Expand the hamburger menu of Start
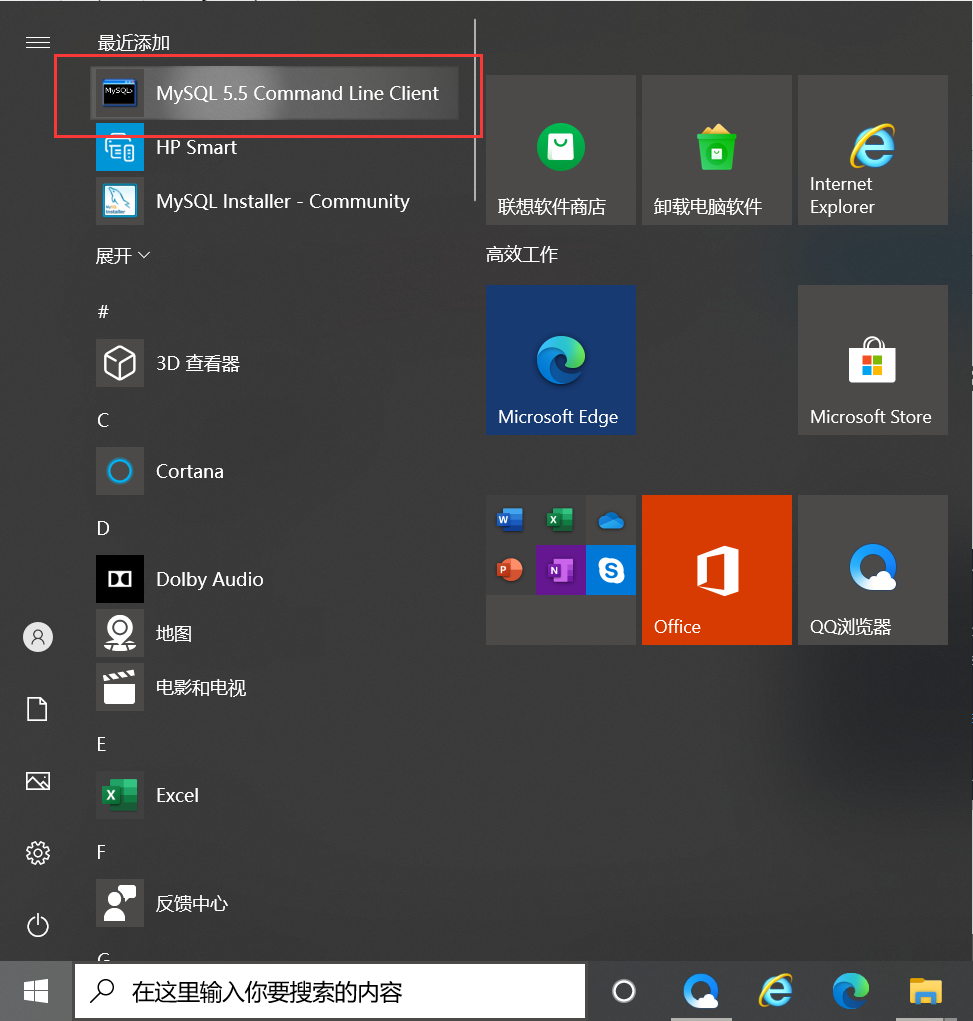The width and height of the screenshot is (973, 1021). coord(38,42)
